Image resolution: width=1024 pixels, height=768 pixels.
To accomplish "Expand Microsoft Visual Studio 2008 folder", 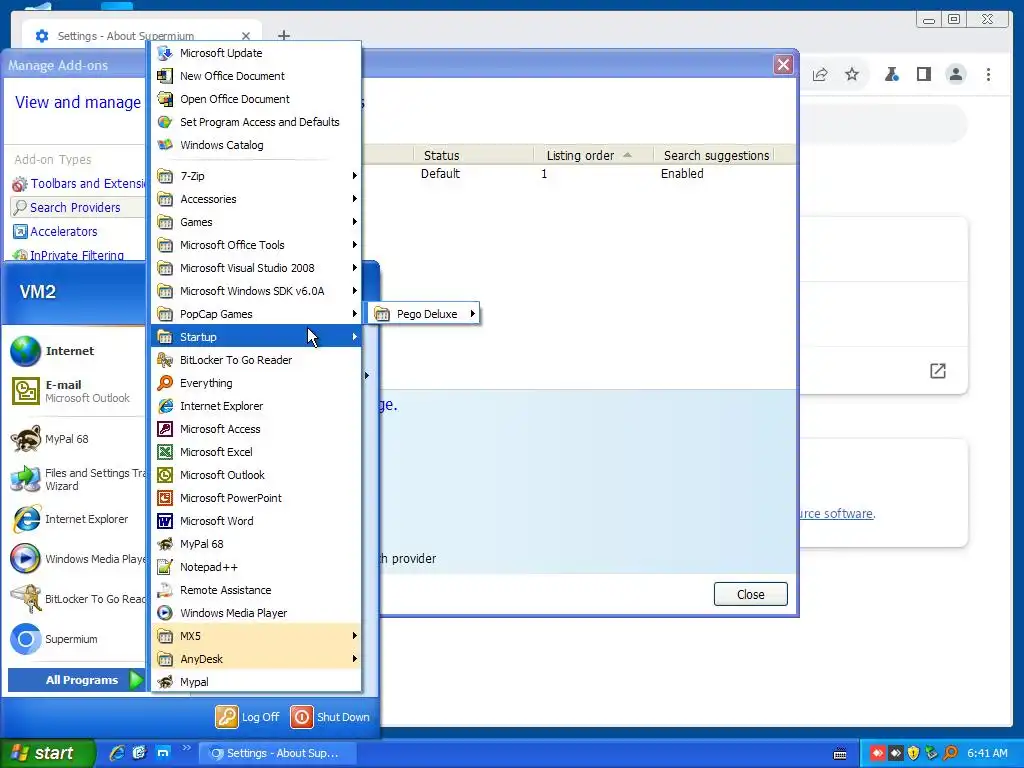I will tap(256, 268).
